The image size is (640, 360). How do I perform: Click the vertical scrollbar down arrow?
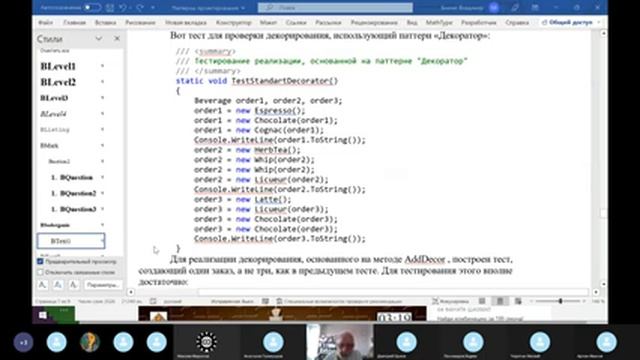(x=604, y=284)
